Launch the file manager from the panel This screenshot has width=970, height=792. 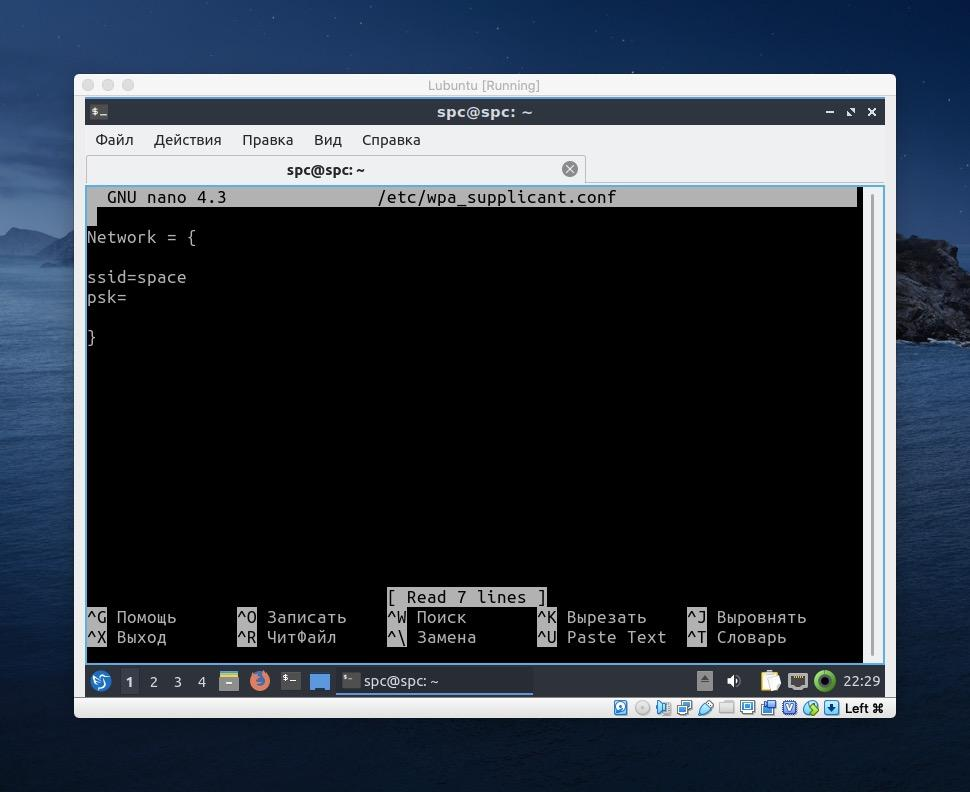(x=229, y=681)
